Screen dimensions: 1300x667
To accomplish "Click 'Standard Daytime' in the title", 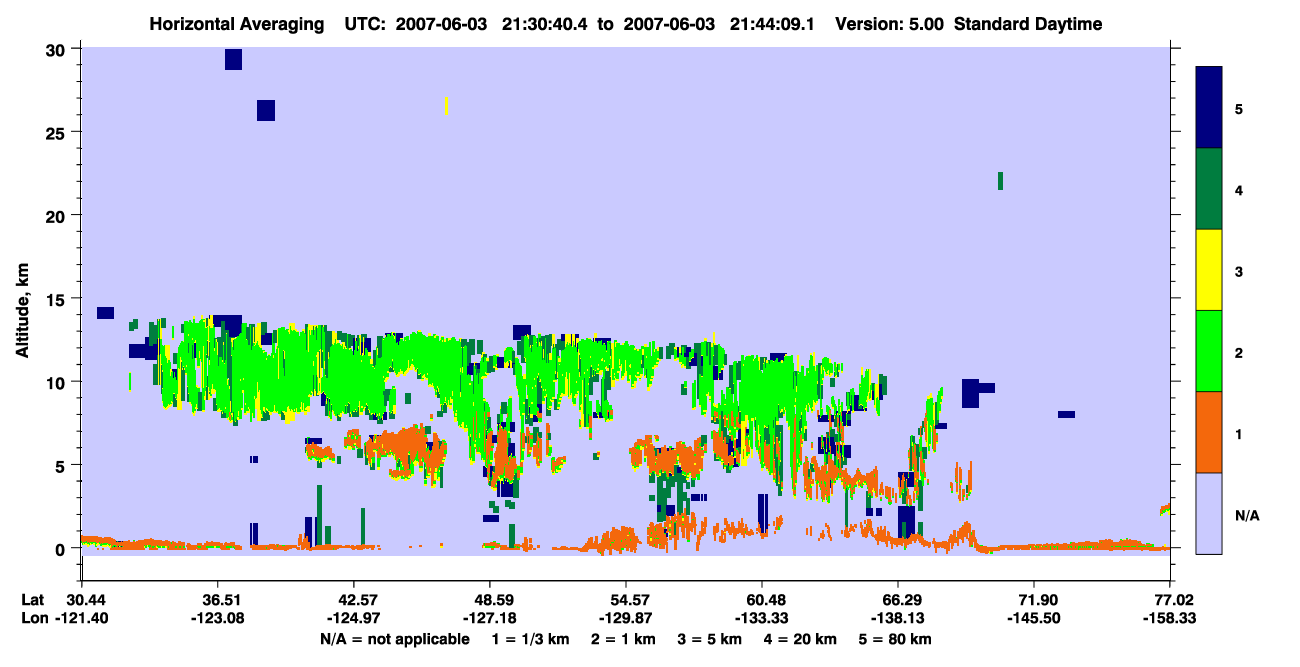I will [x=1028, y=24].
